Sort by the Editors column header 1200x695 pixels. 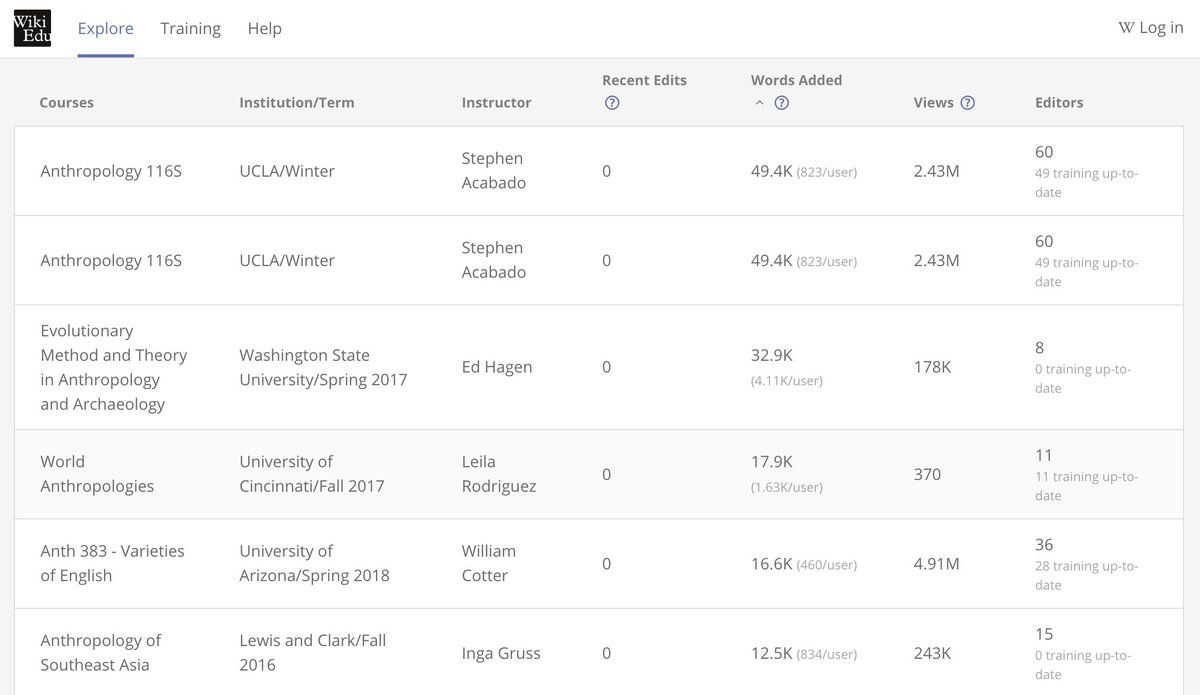point(1058,102)
